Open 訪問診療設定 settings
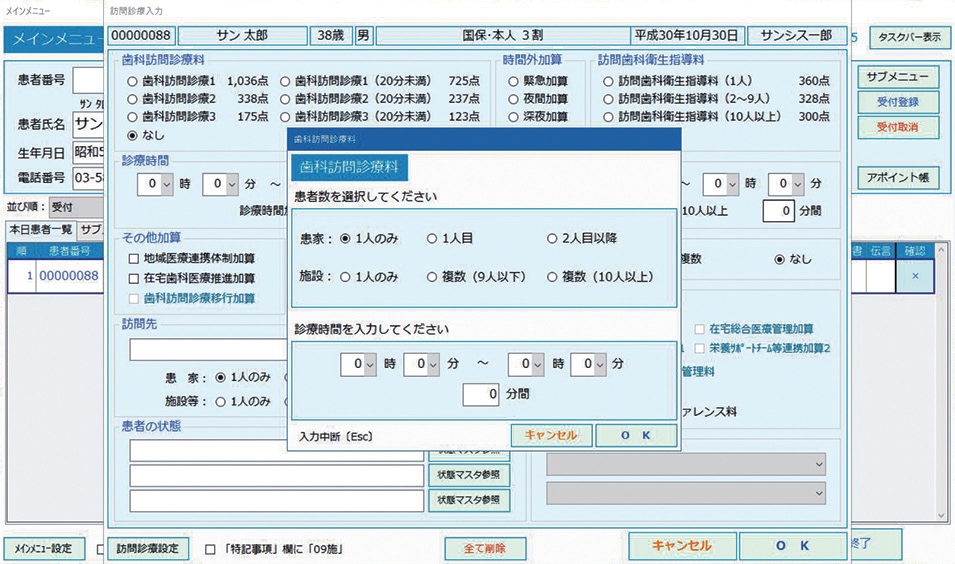955x564 pixels. 147,548
